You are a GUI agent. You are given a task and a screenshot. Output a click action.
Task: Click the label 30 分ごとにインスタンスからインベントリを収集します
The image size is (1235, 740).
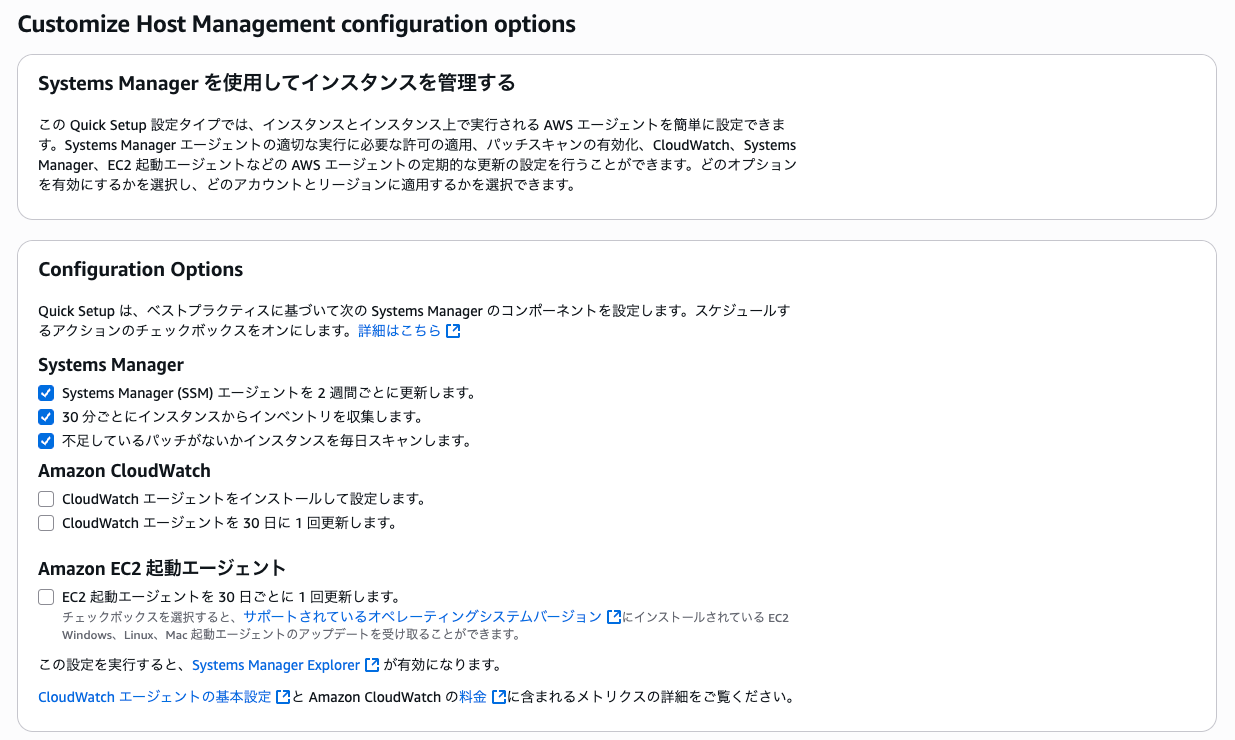[243, 417]
